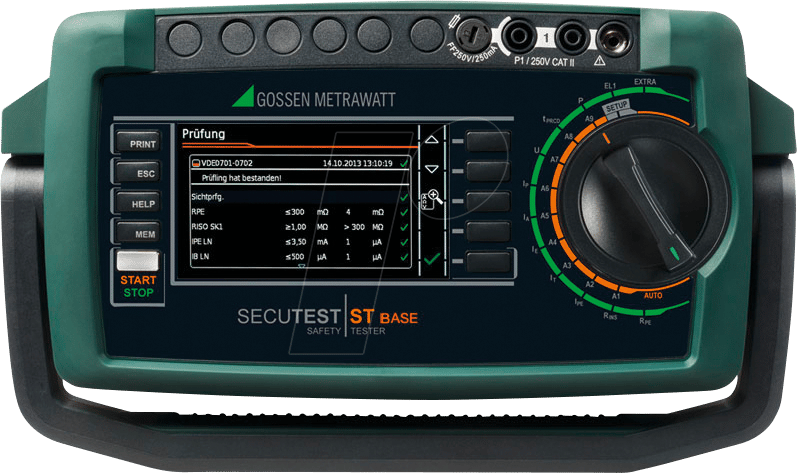This screenshot has height=473, width=798.
Task: Select the date 14.10.2013 13:10:19
Action: pos(358,163)
